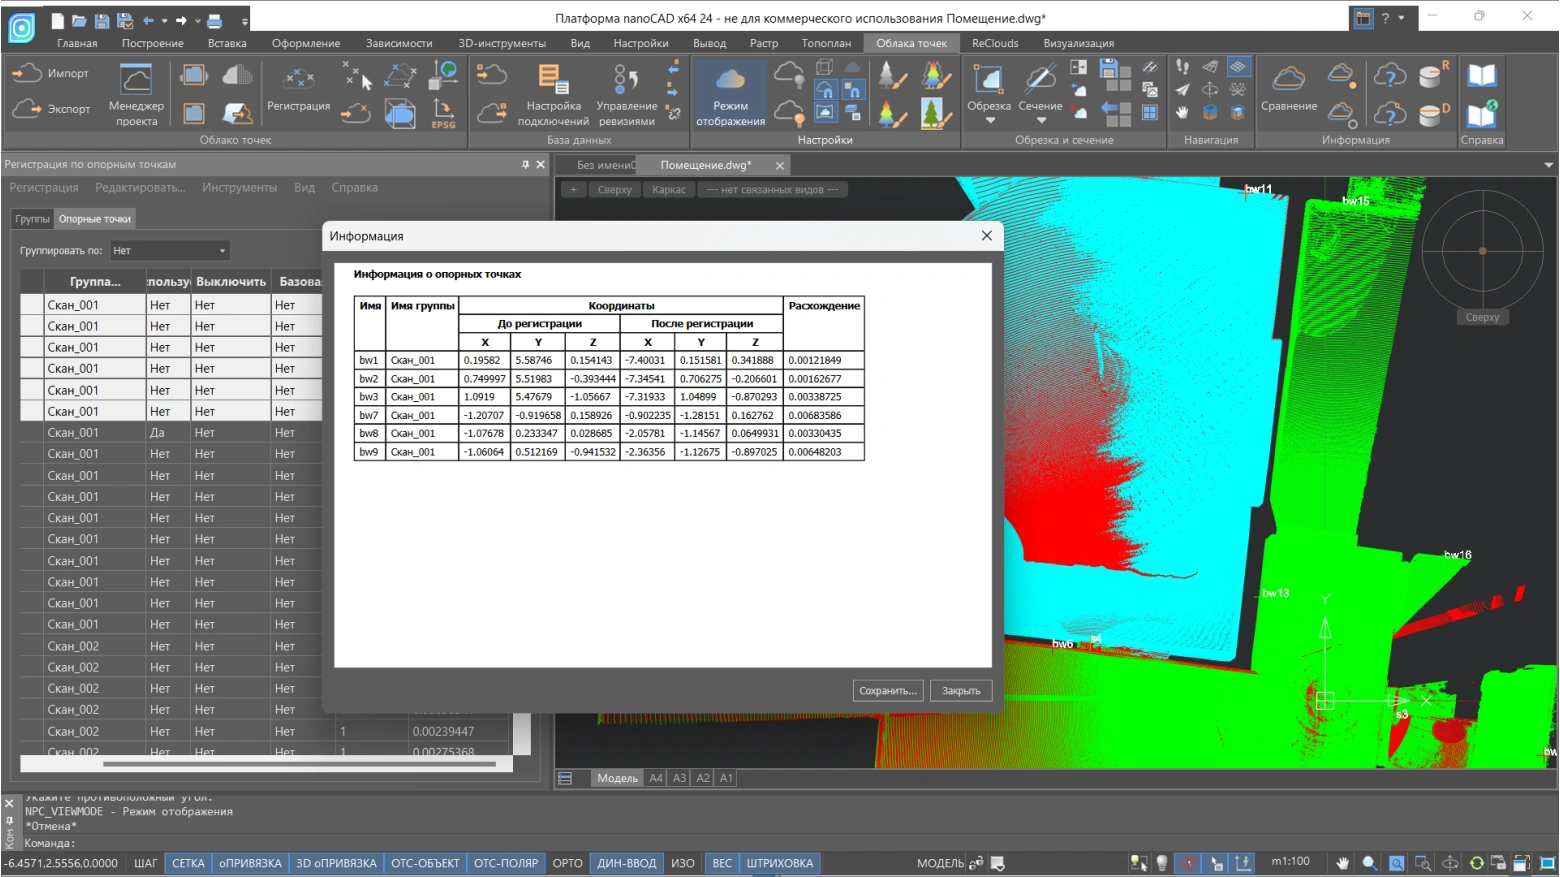Click the Сохранить... button
Image resolution: width=1560 pixels, height=877 pixels.
pos(887,691)
